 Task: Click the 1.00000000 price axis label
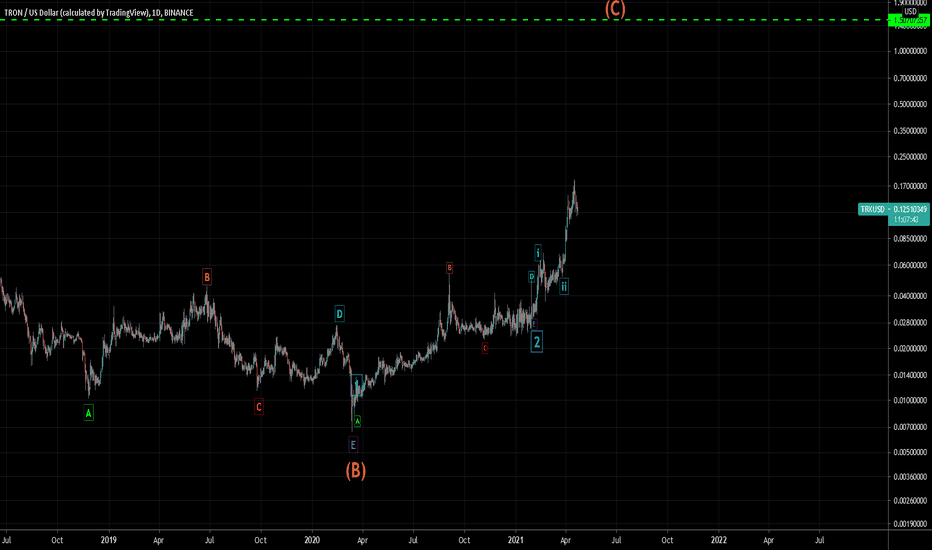coord(910,51)
